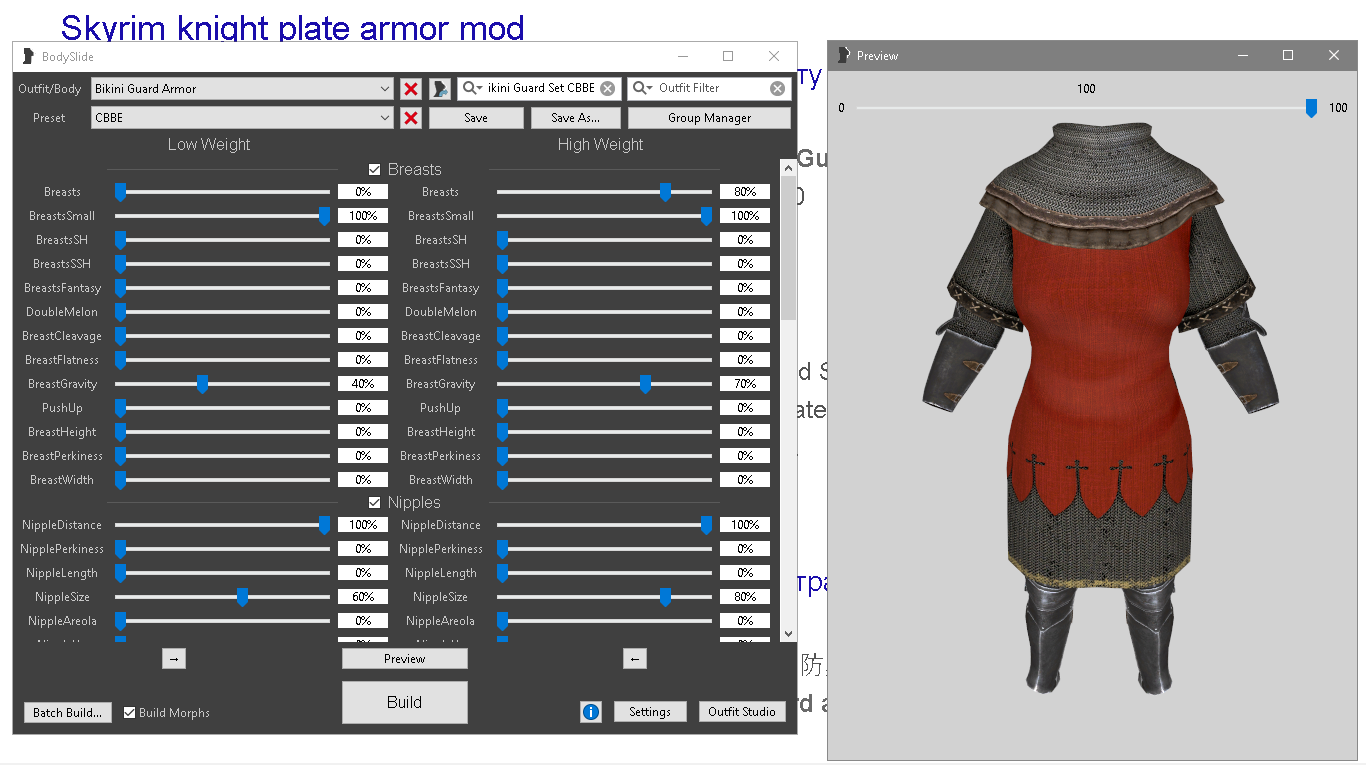Click the outfit refresh icon next to the search box

(440, 89)
